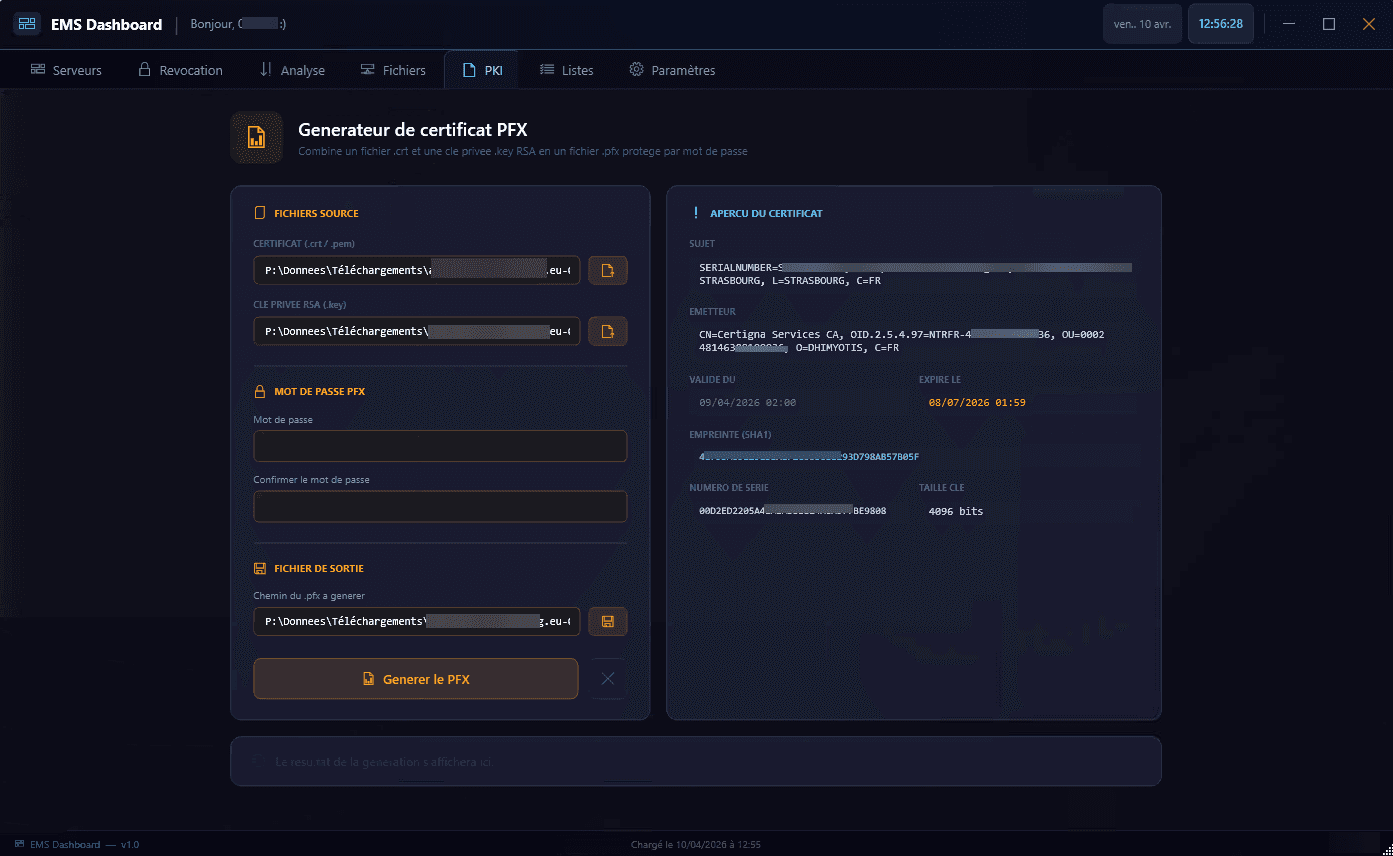
Task: Select the PKI tab
Action: [482, 70]
